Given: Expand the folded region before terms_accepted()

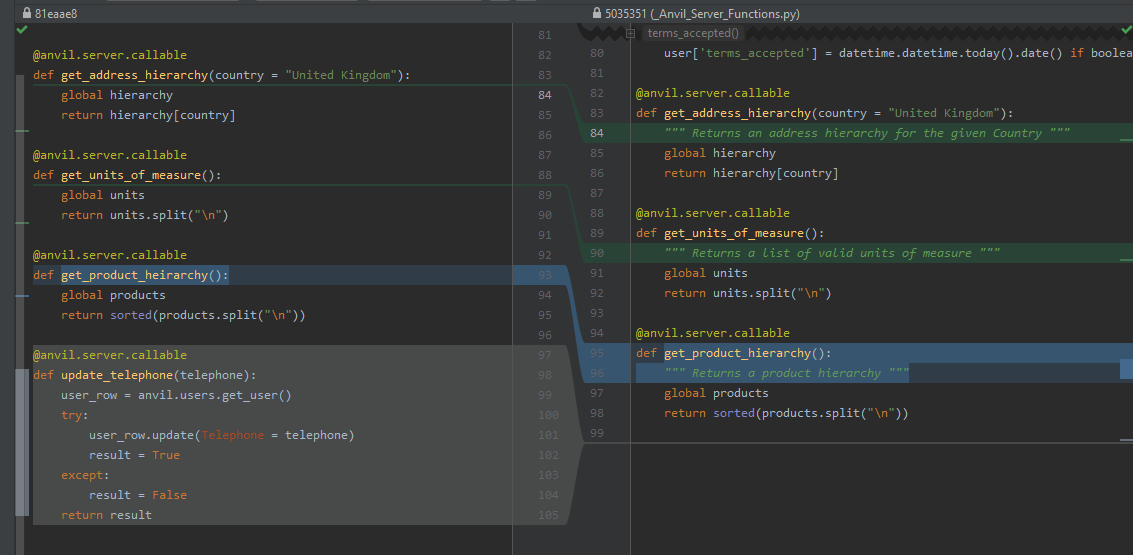Looking at the screenshot, I should click(x=630, y=33).
